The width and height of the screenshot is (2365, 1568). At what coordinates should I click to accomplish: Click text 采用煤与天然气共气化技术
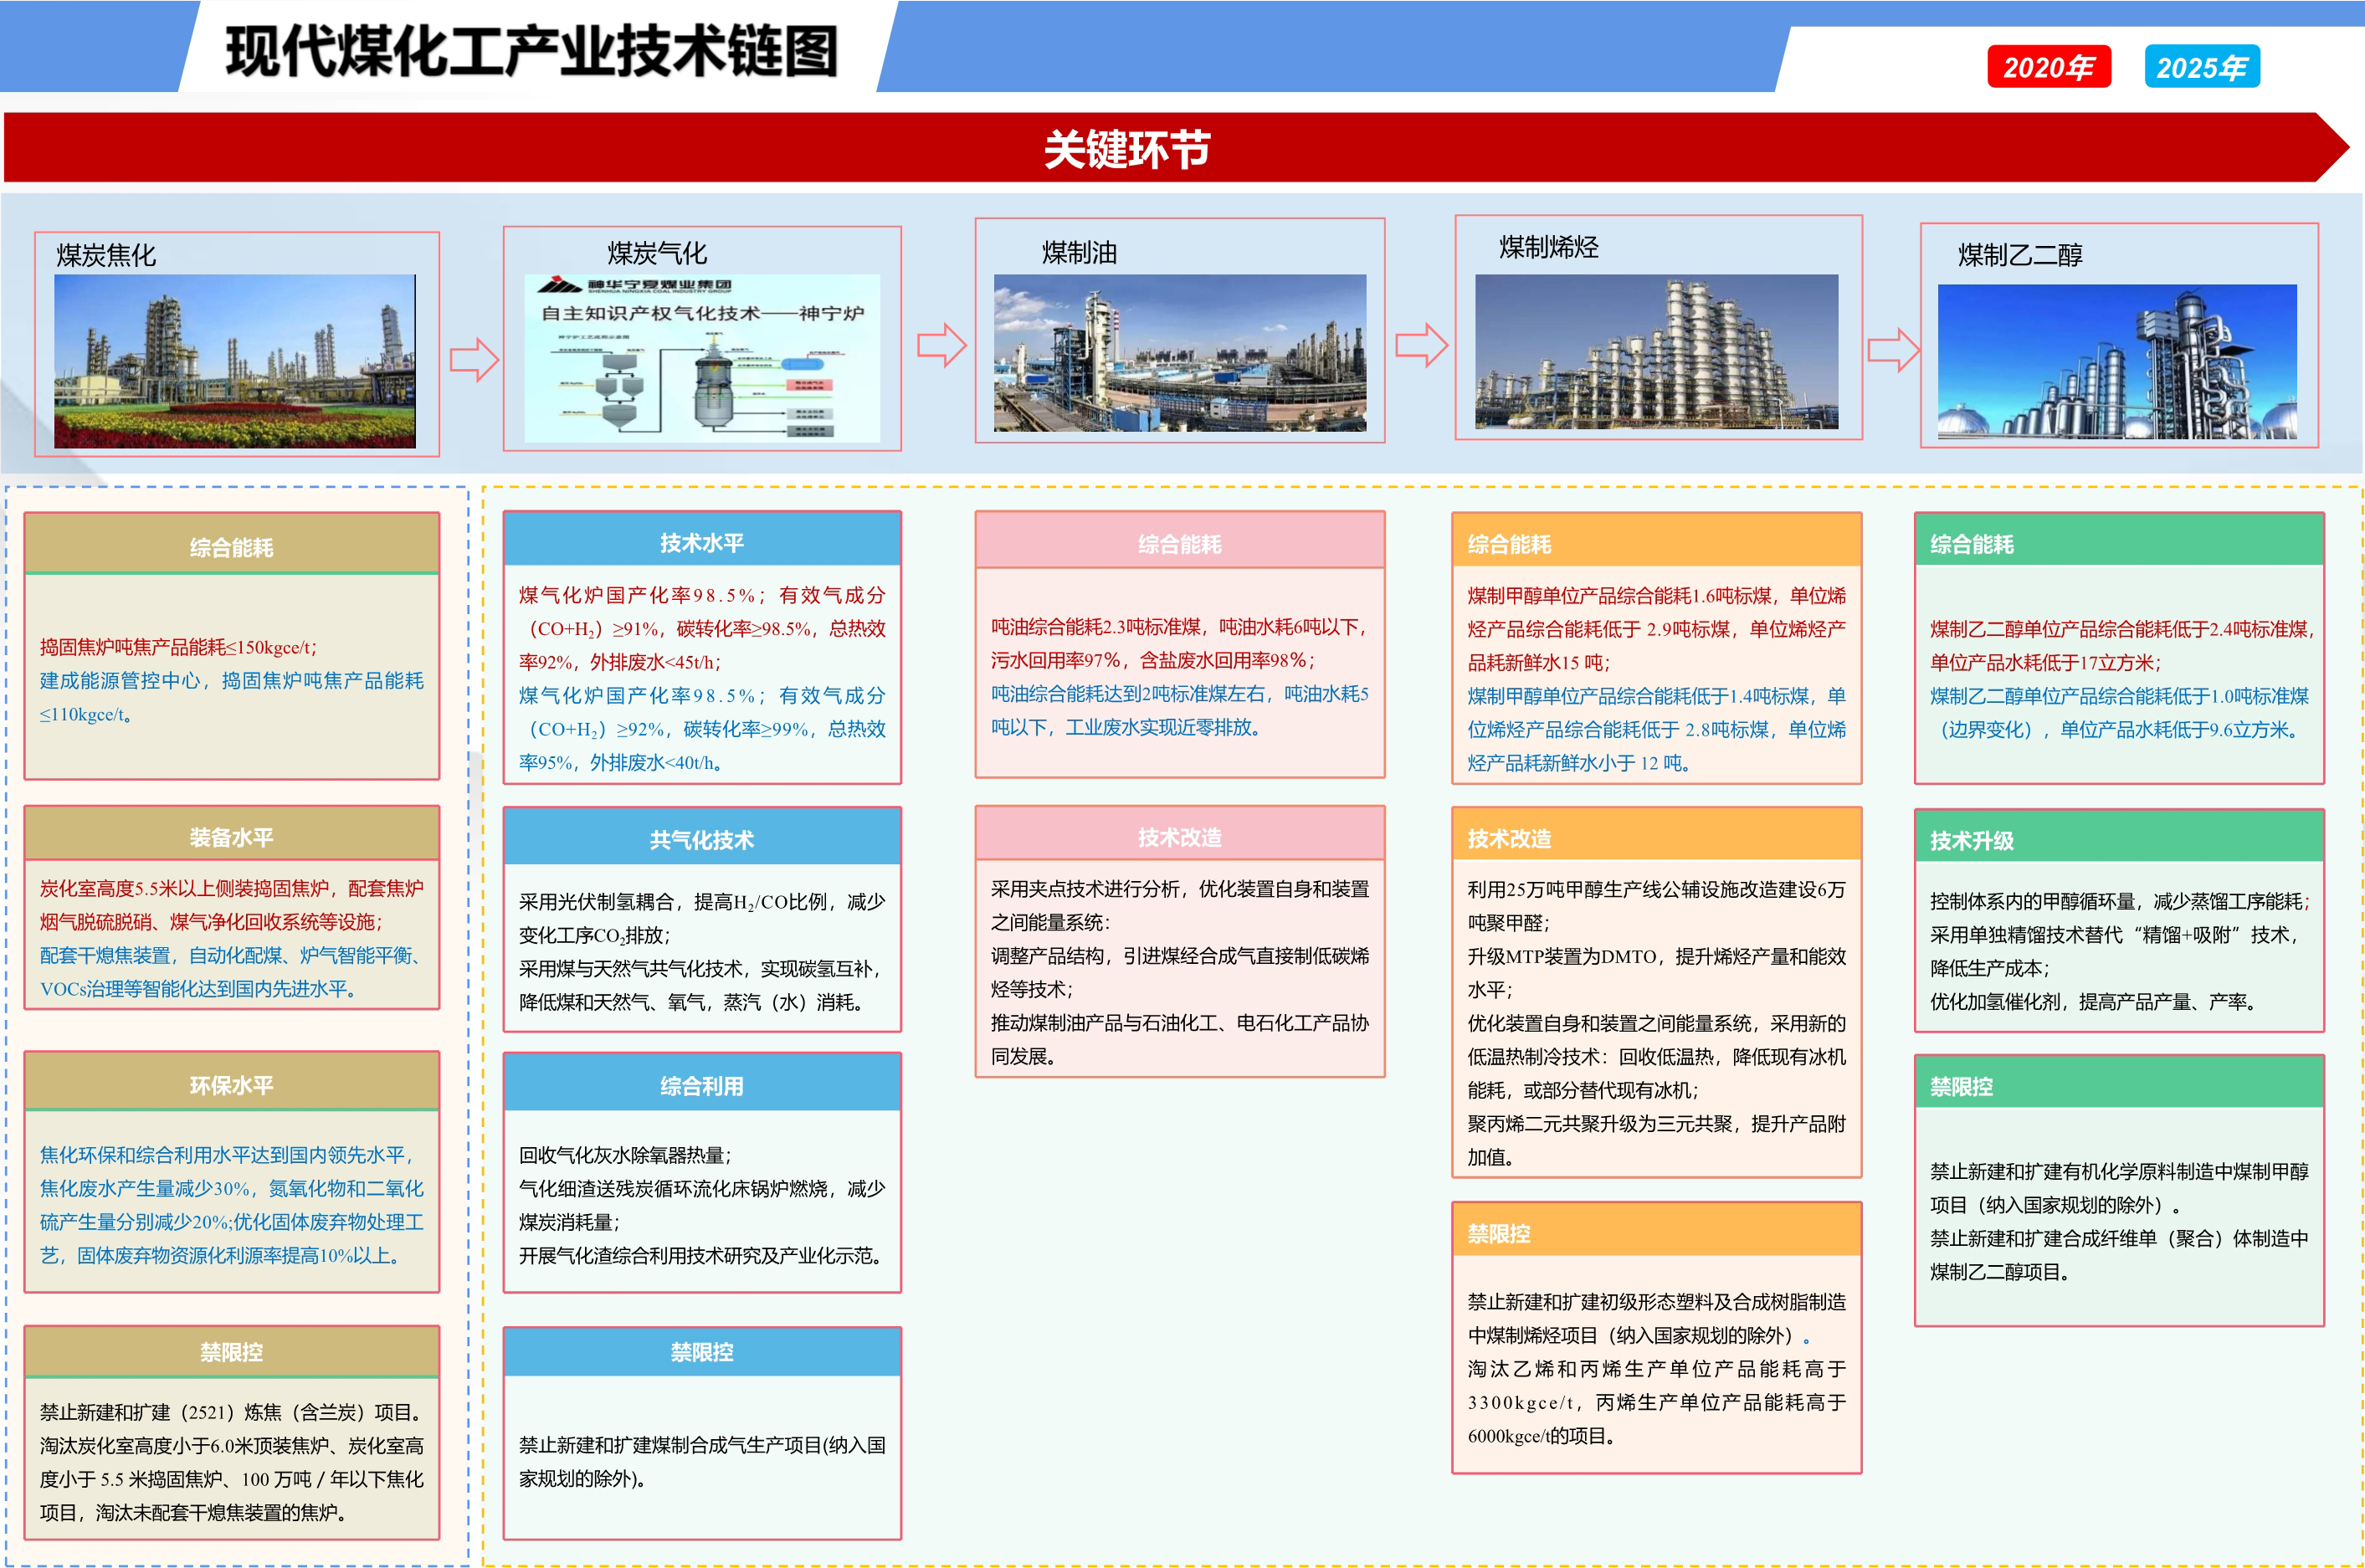pos(631,969)
